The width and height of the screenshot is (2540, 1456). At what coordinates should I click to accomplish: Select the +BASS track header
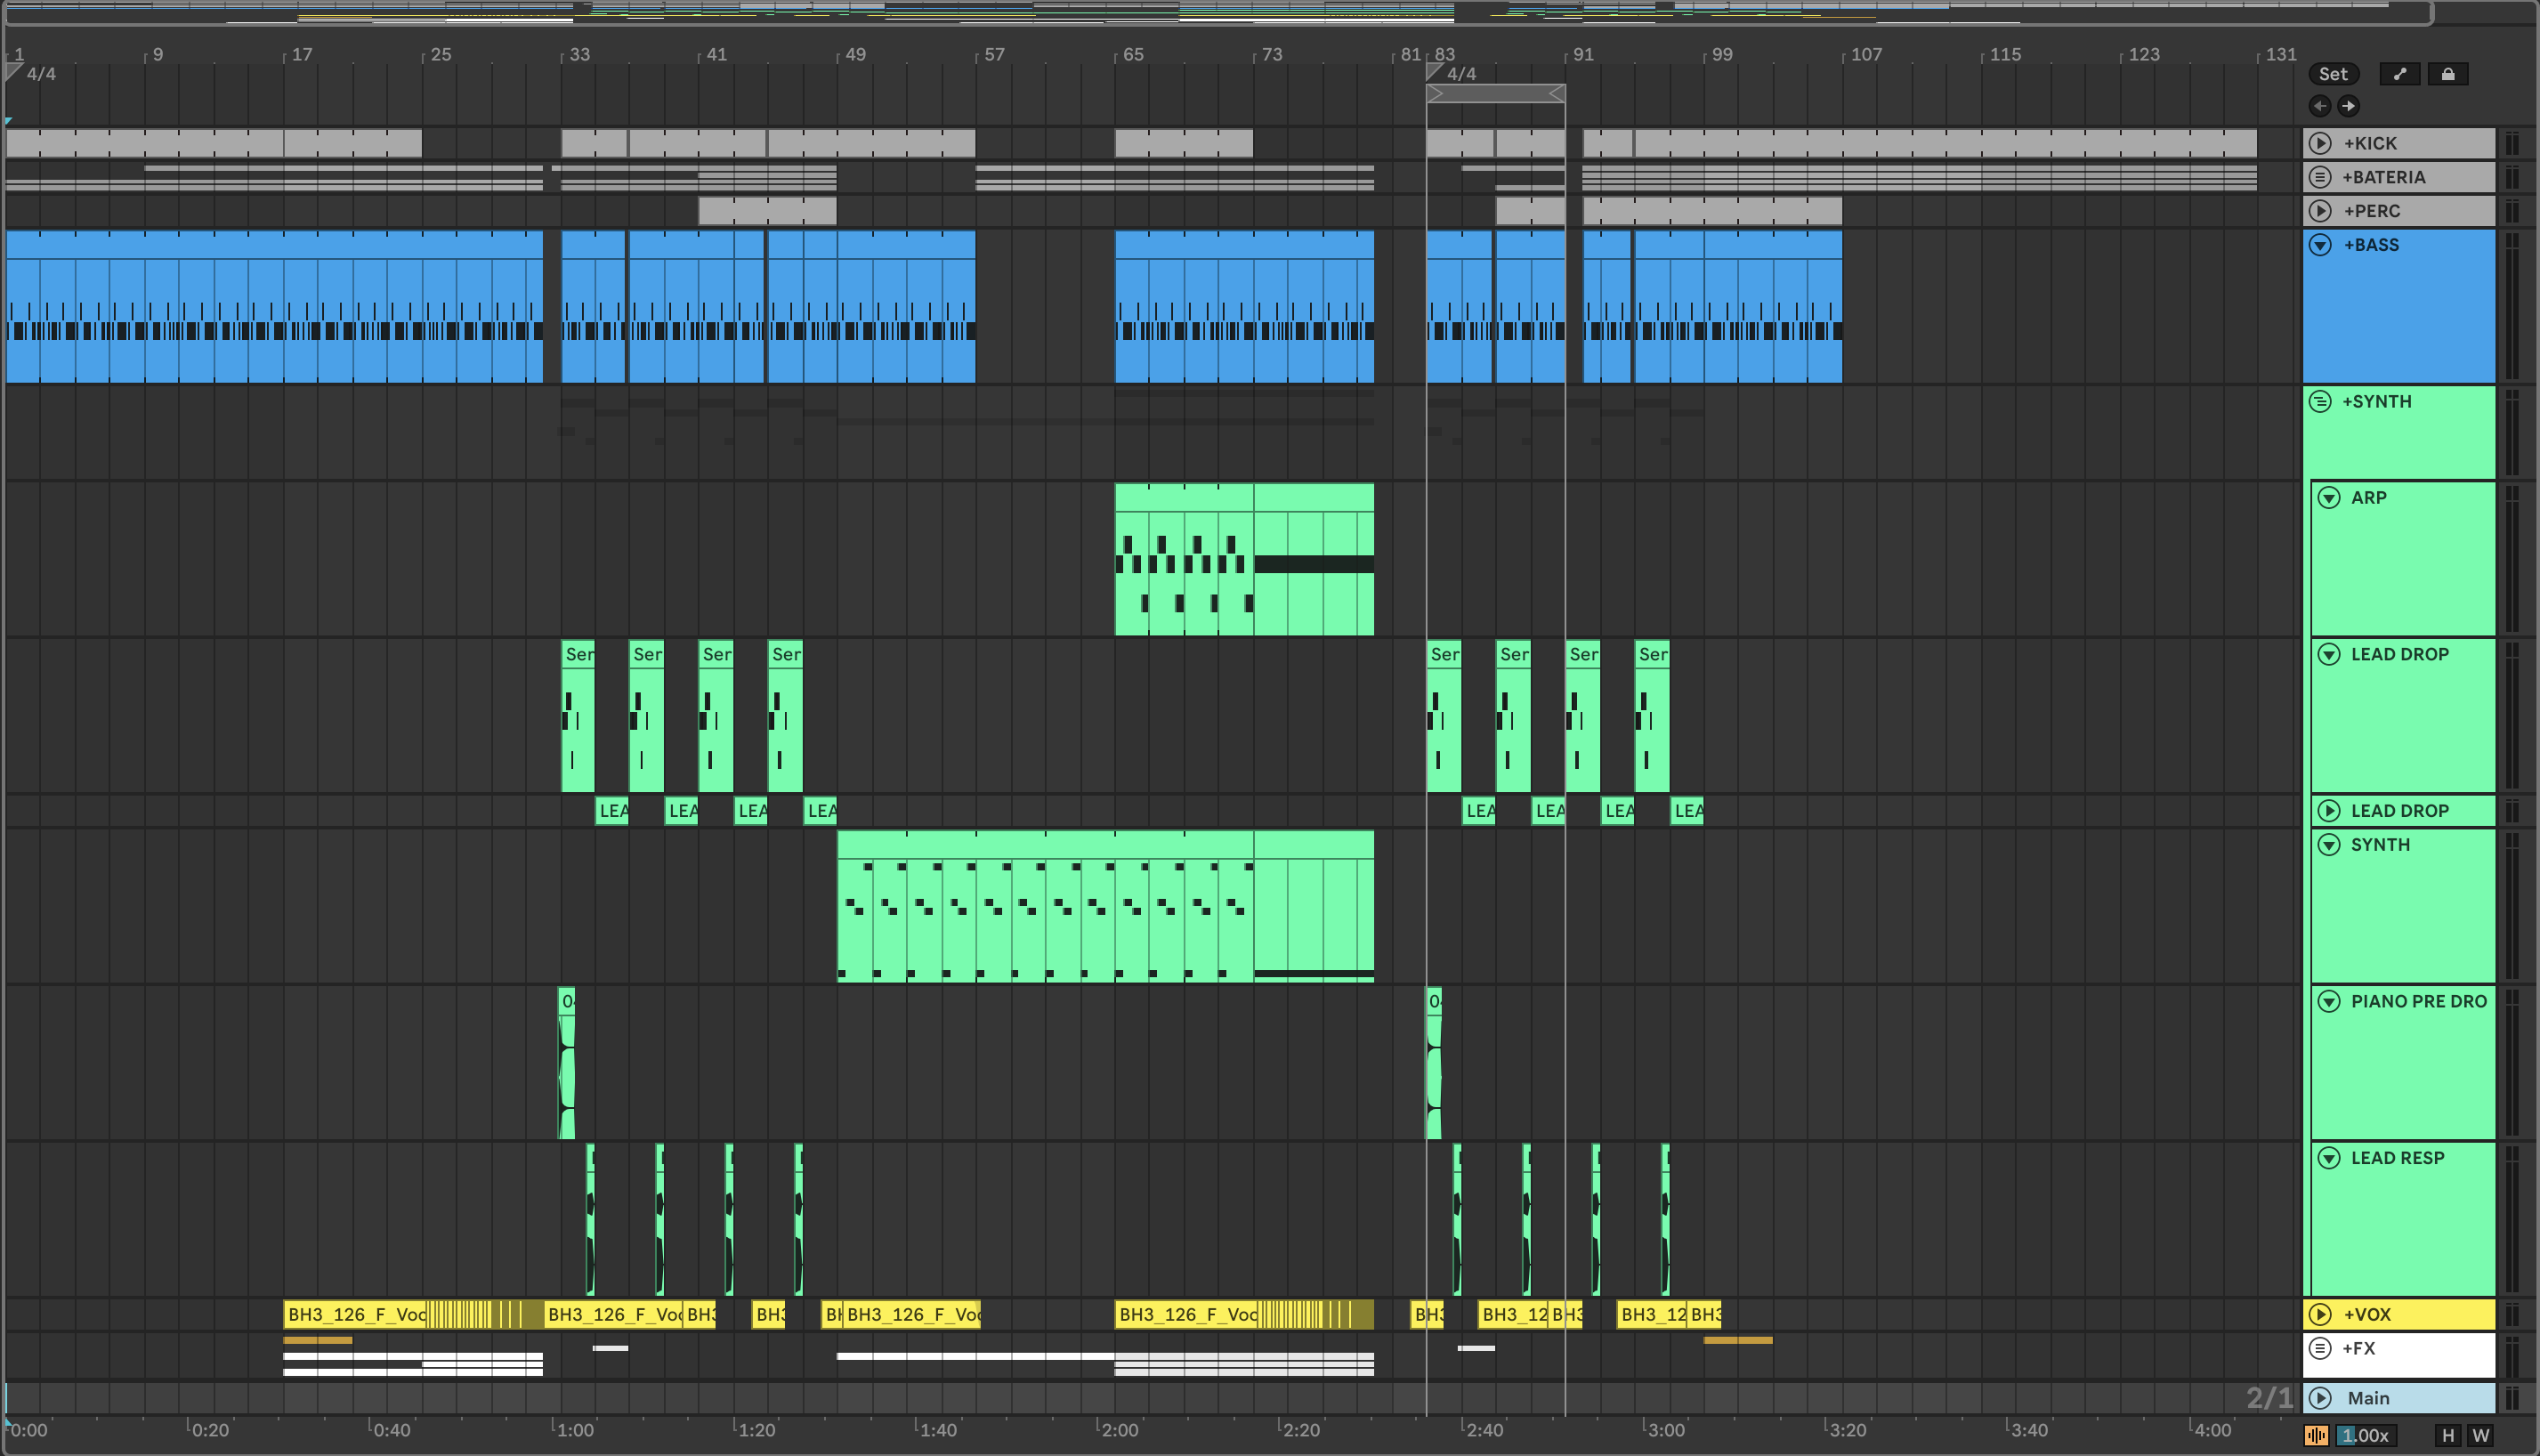(2398, 306)
